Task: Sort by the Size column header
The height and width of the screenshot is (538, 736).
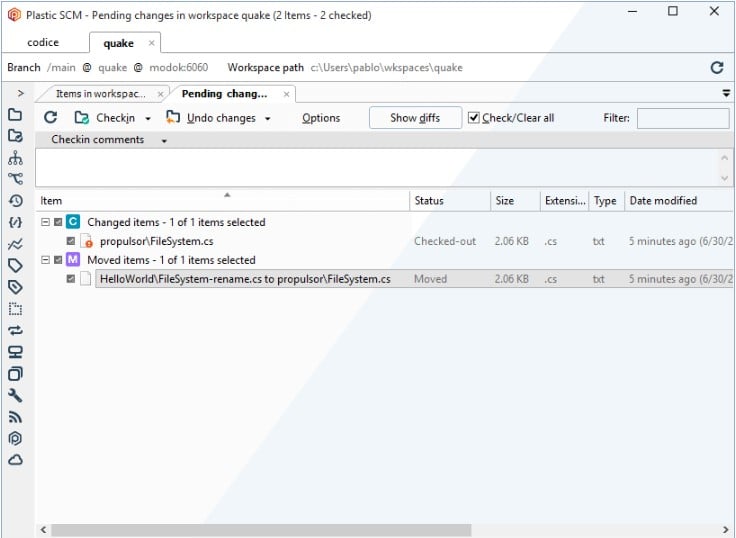Action: coord(515,201)
